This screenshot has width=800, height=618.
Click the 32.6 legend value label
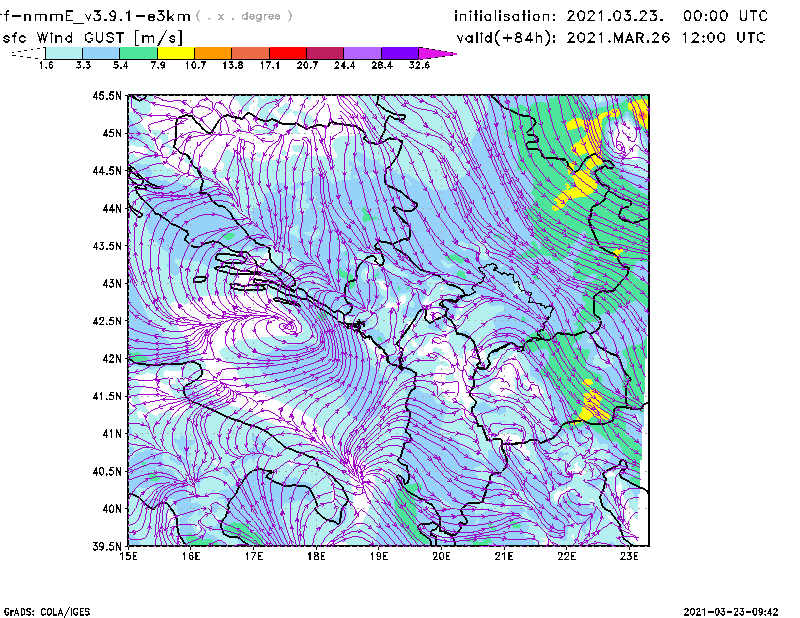tap(420, 65)
